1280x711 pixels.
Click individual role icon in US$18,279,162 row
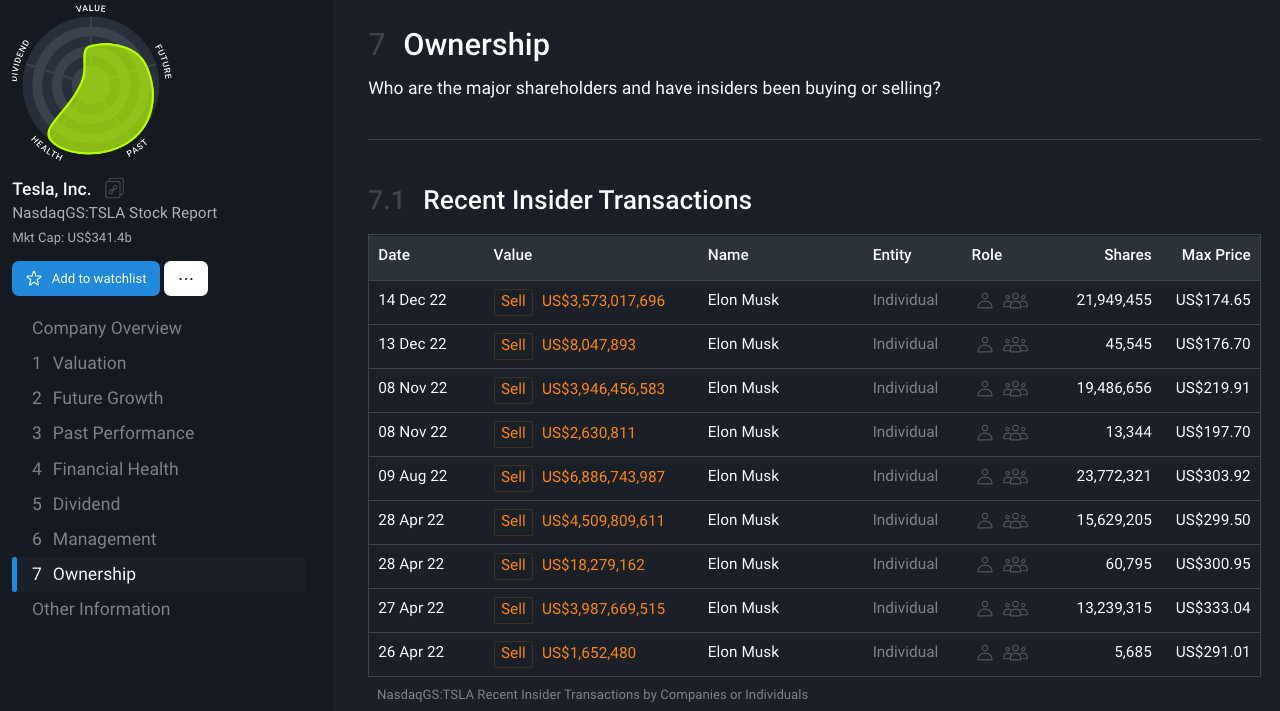(x=985, y=564)
